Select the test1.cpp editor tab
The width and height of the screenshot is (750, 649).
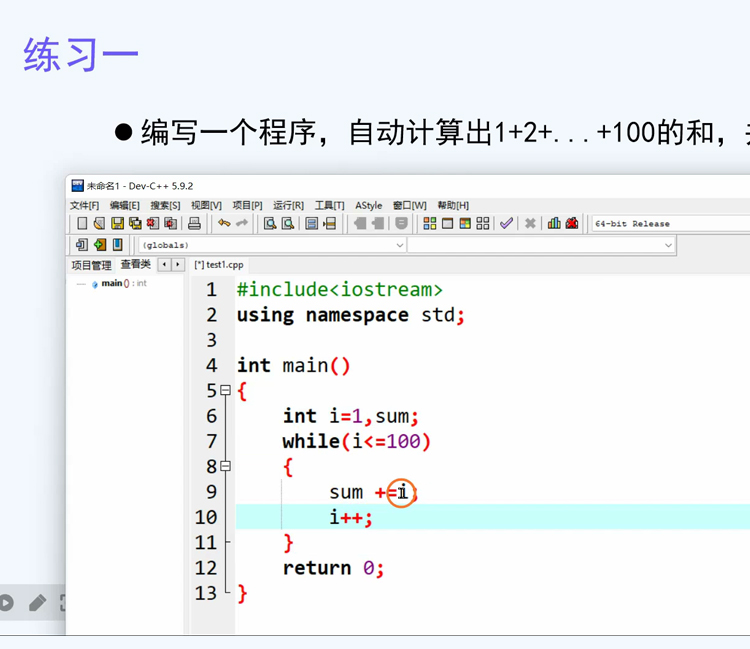(x=219, y=265)
